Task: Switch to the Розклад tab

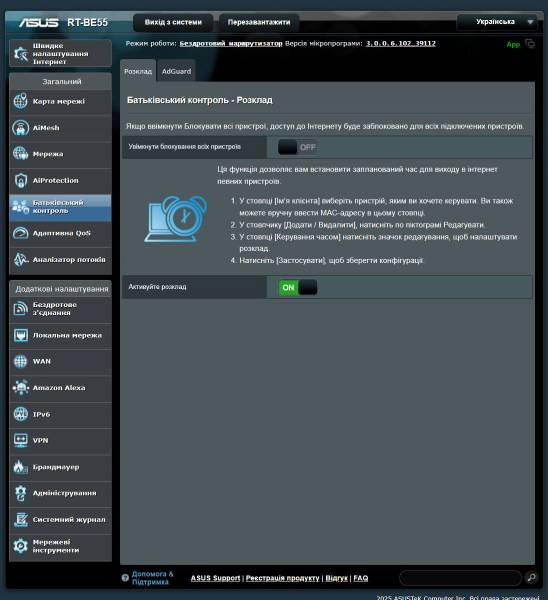Action: coord(138,71)
